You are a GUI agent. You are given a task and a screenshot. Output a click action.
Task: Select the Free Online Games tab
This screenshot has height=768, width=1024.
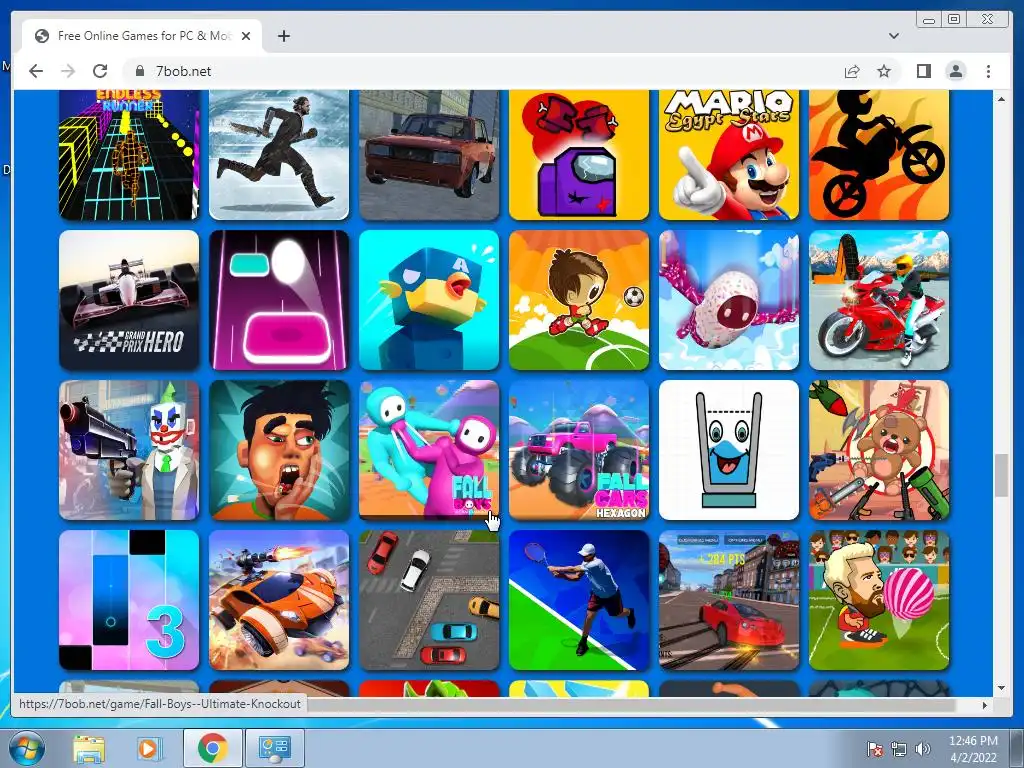point(142,36)
